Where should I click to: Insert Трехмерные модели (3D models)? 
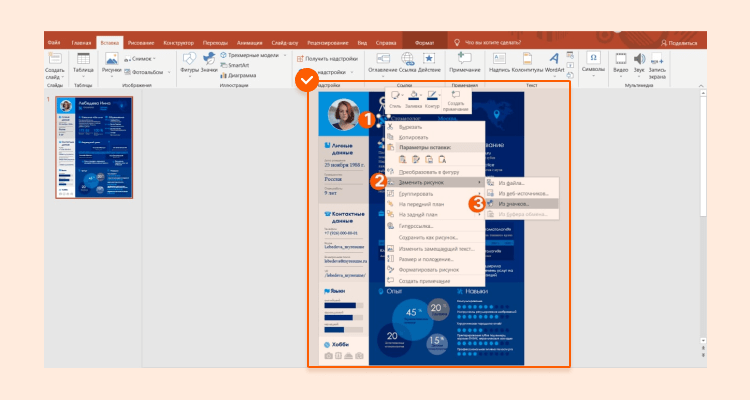(249, 55)
